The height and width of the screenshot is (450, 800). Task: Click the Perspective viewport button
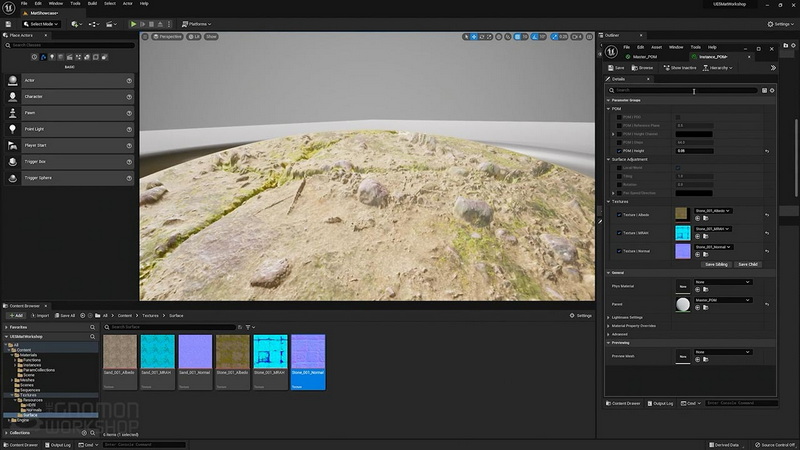pyautogui.click(x=167, y=37)
